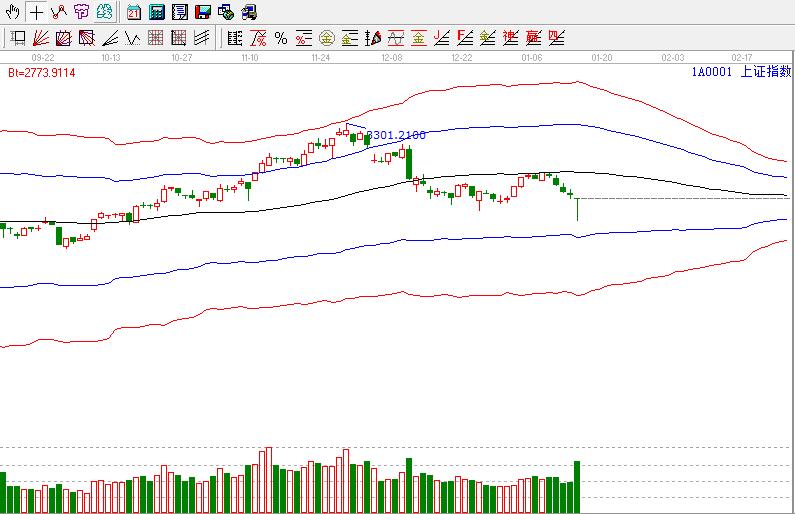Click the floppy disk save icon
The image size is (795, 514).
tap(202, 12)
